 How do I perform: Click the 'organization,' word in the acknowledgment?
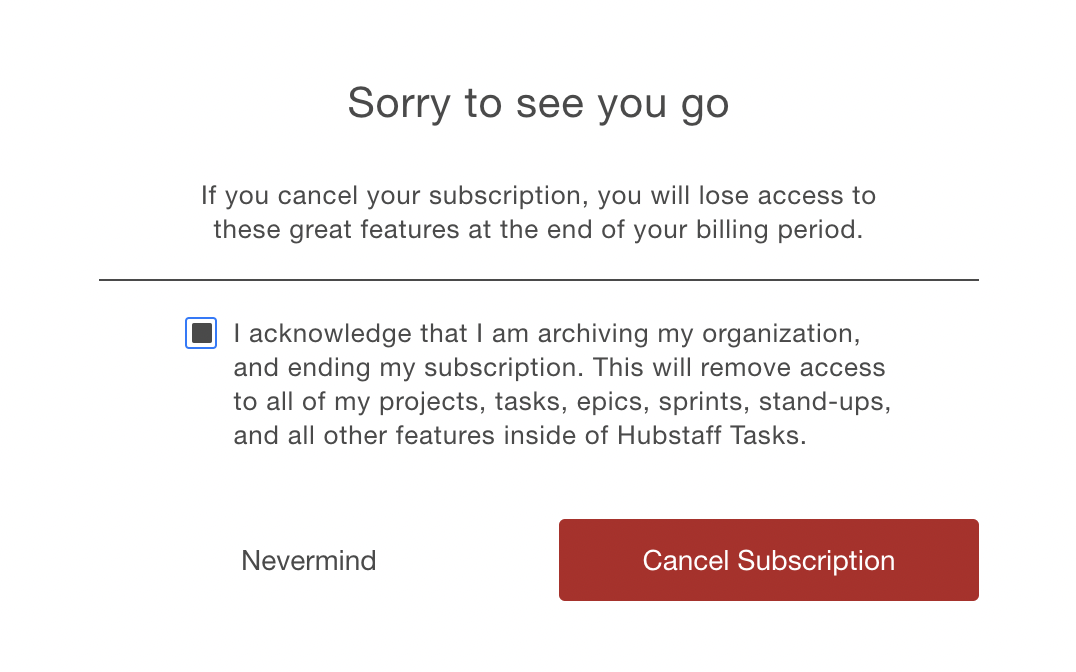point(781,334)
